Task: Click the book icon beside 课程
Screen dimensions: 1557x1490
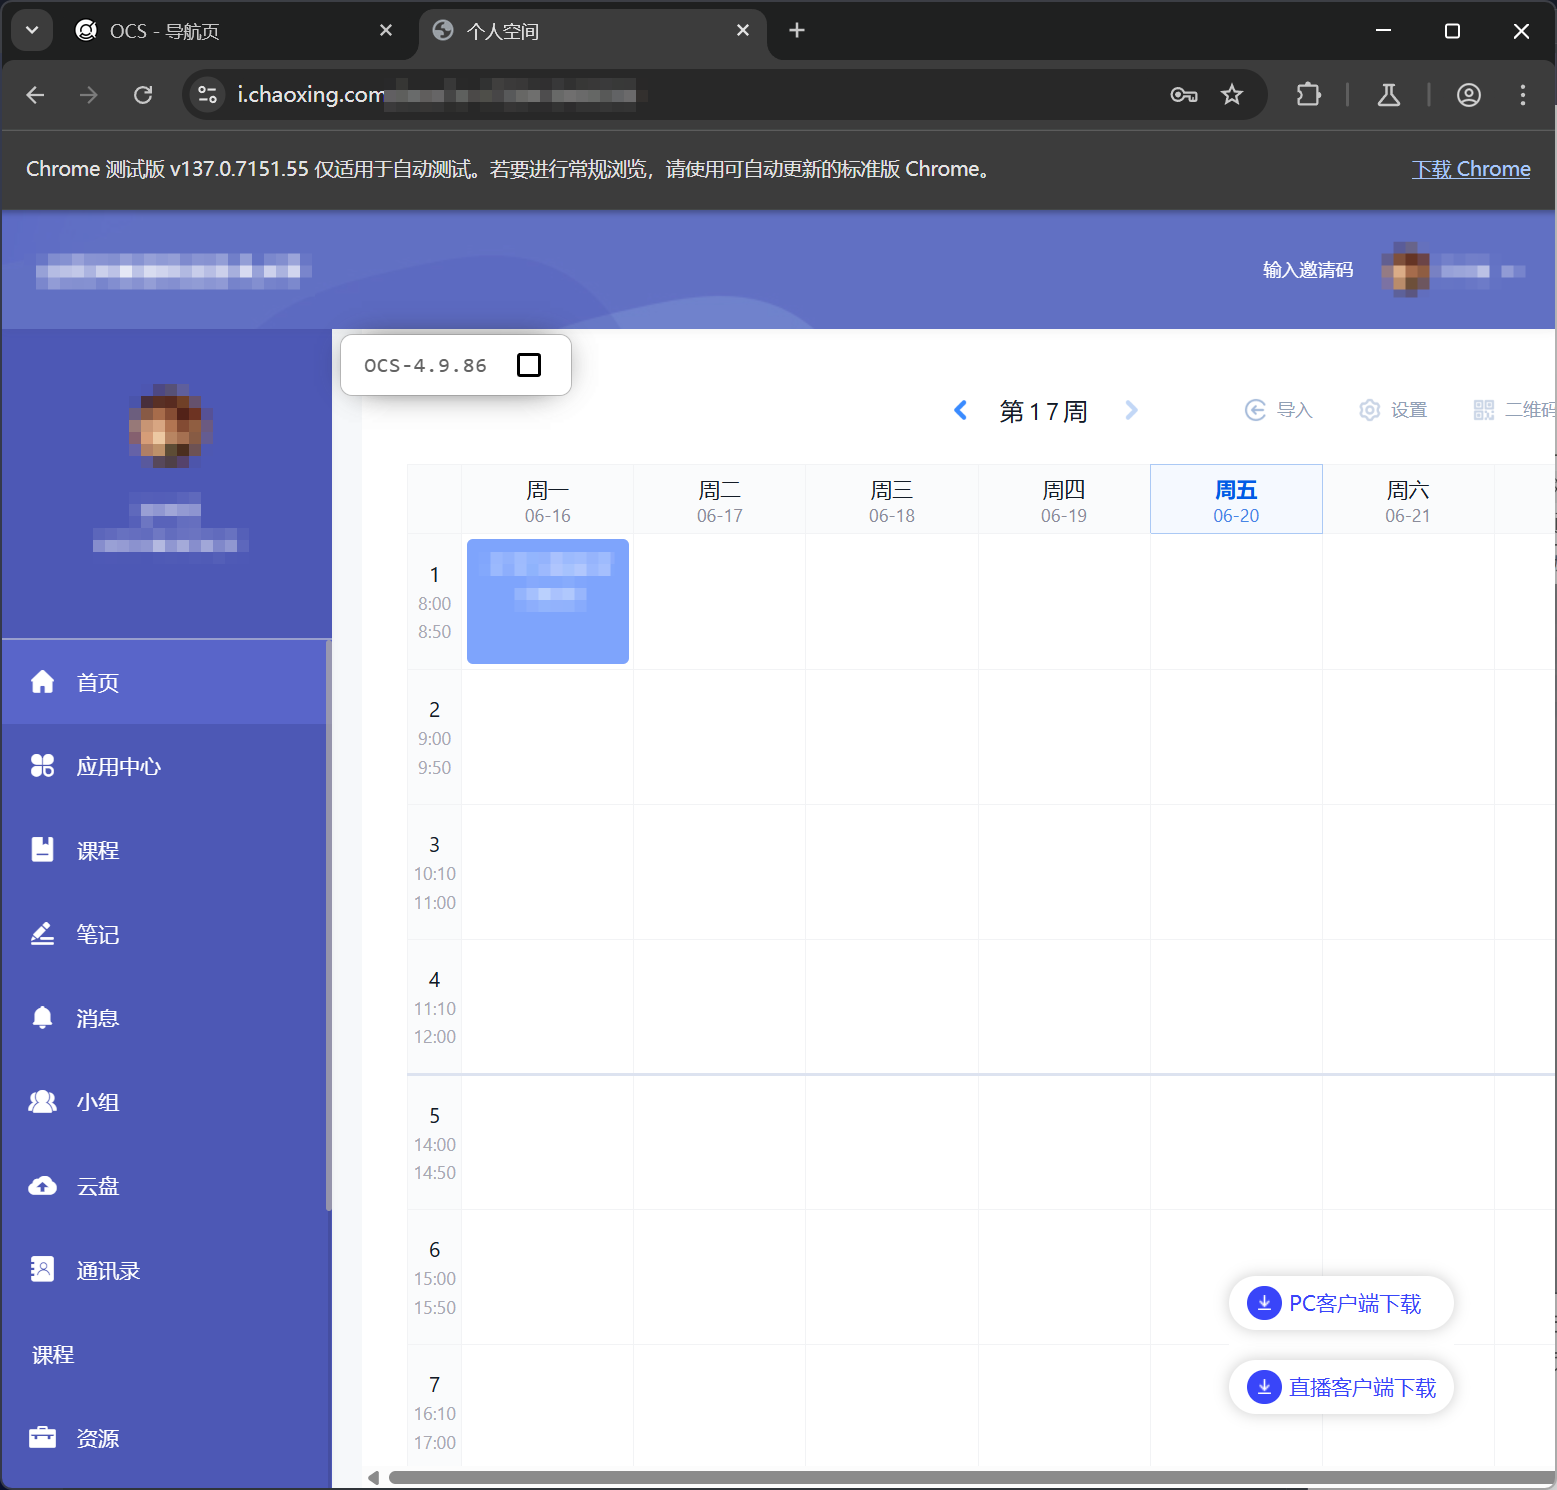Action: [x=42, y=850]
